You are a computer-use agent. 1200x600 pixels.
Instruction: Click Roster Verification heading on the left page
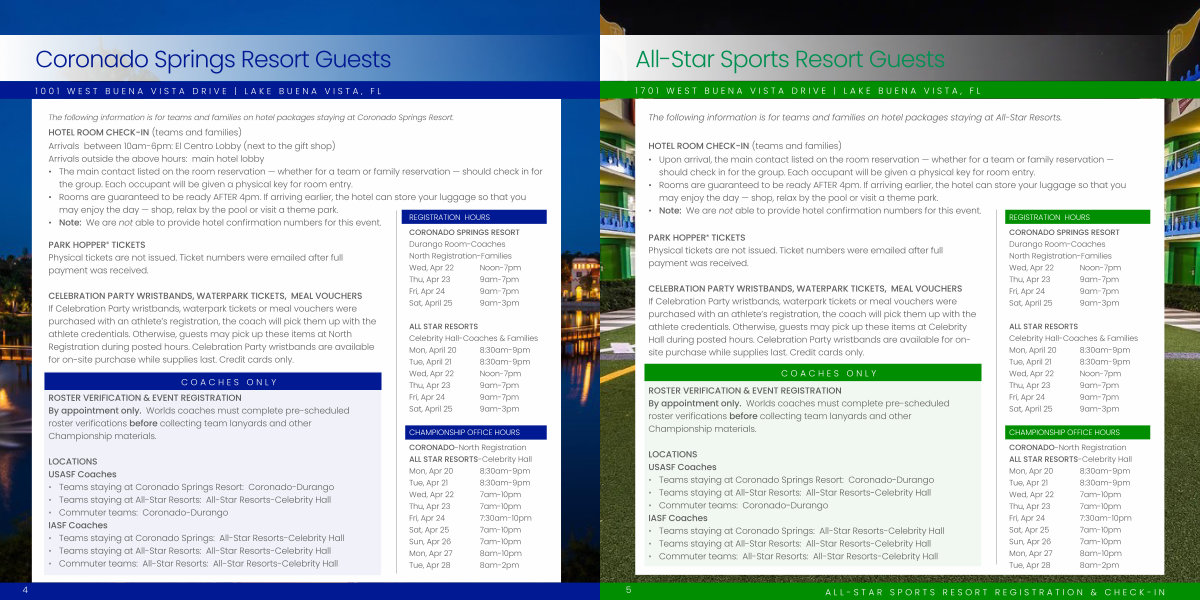145,398
